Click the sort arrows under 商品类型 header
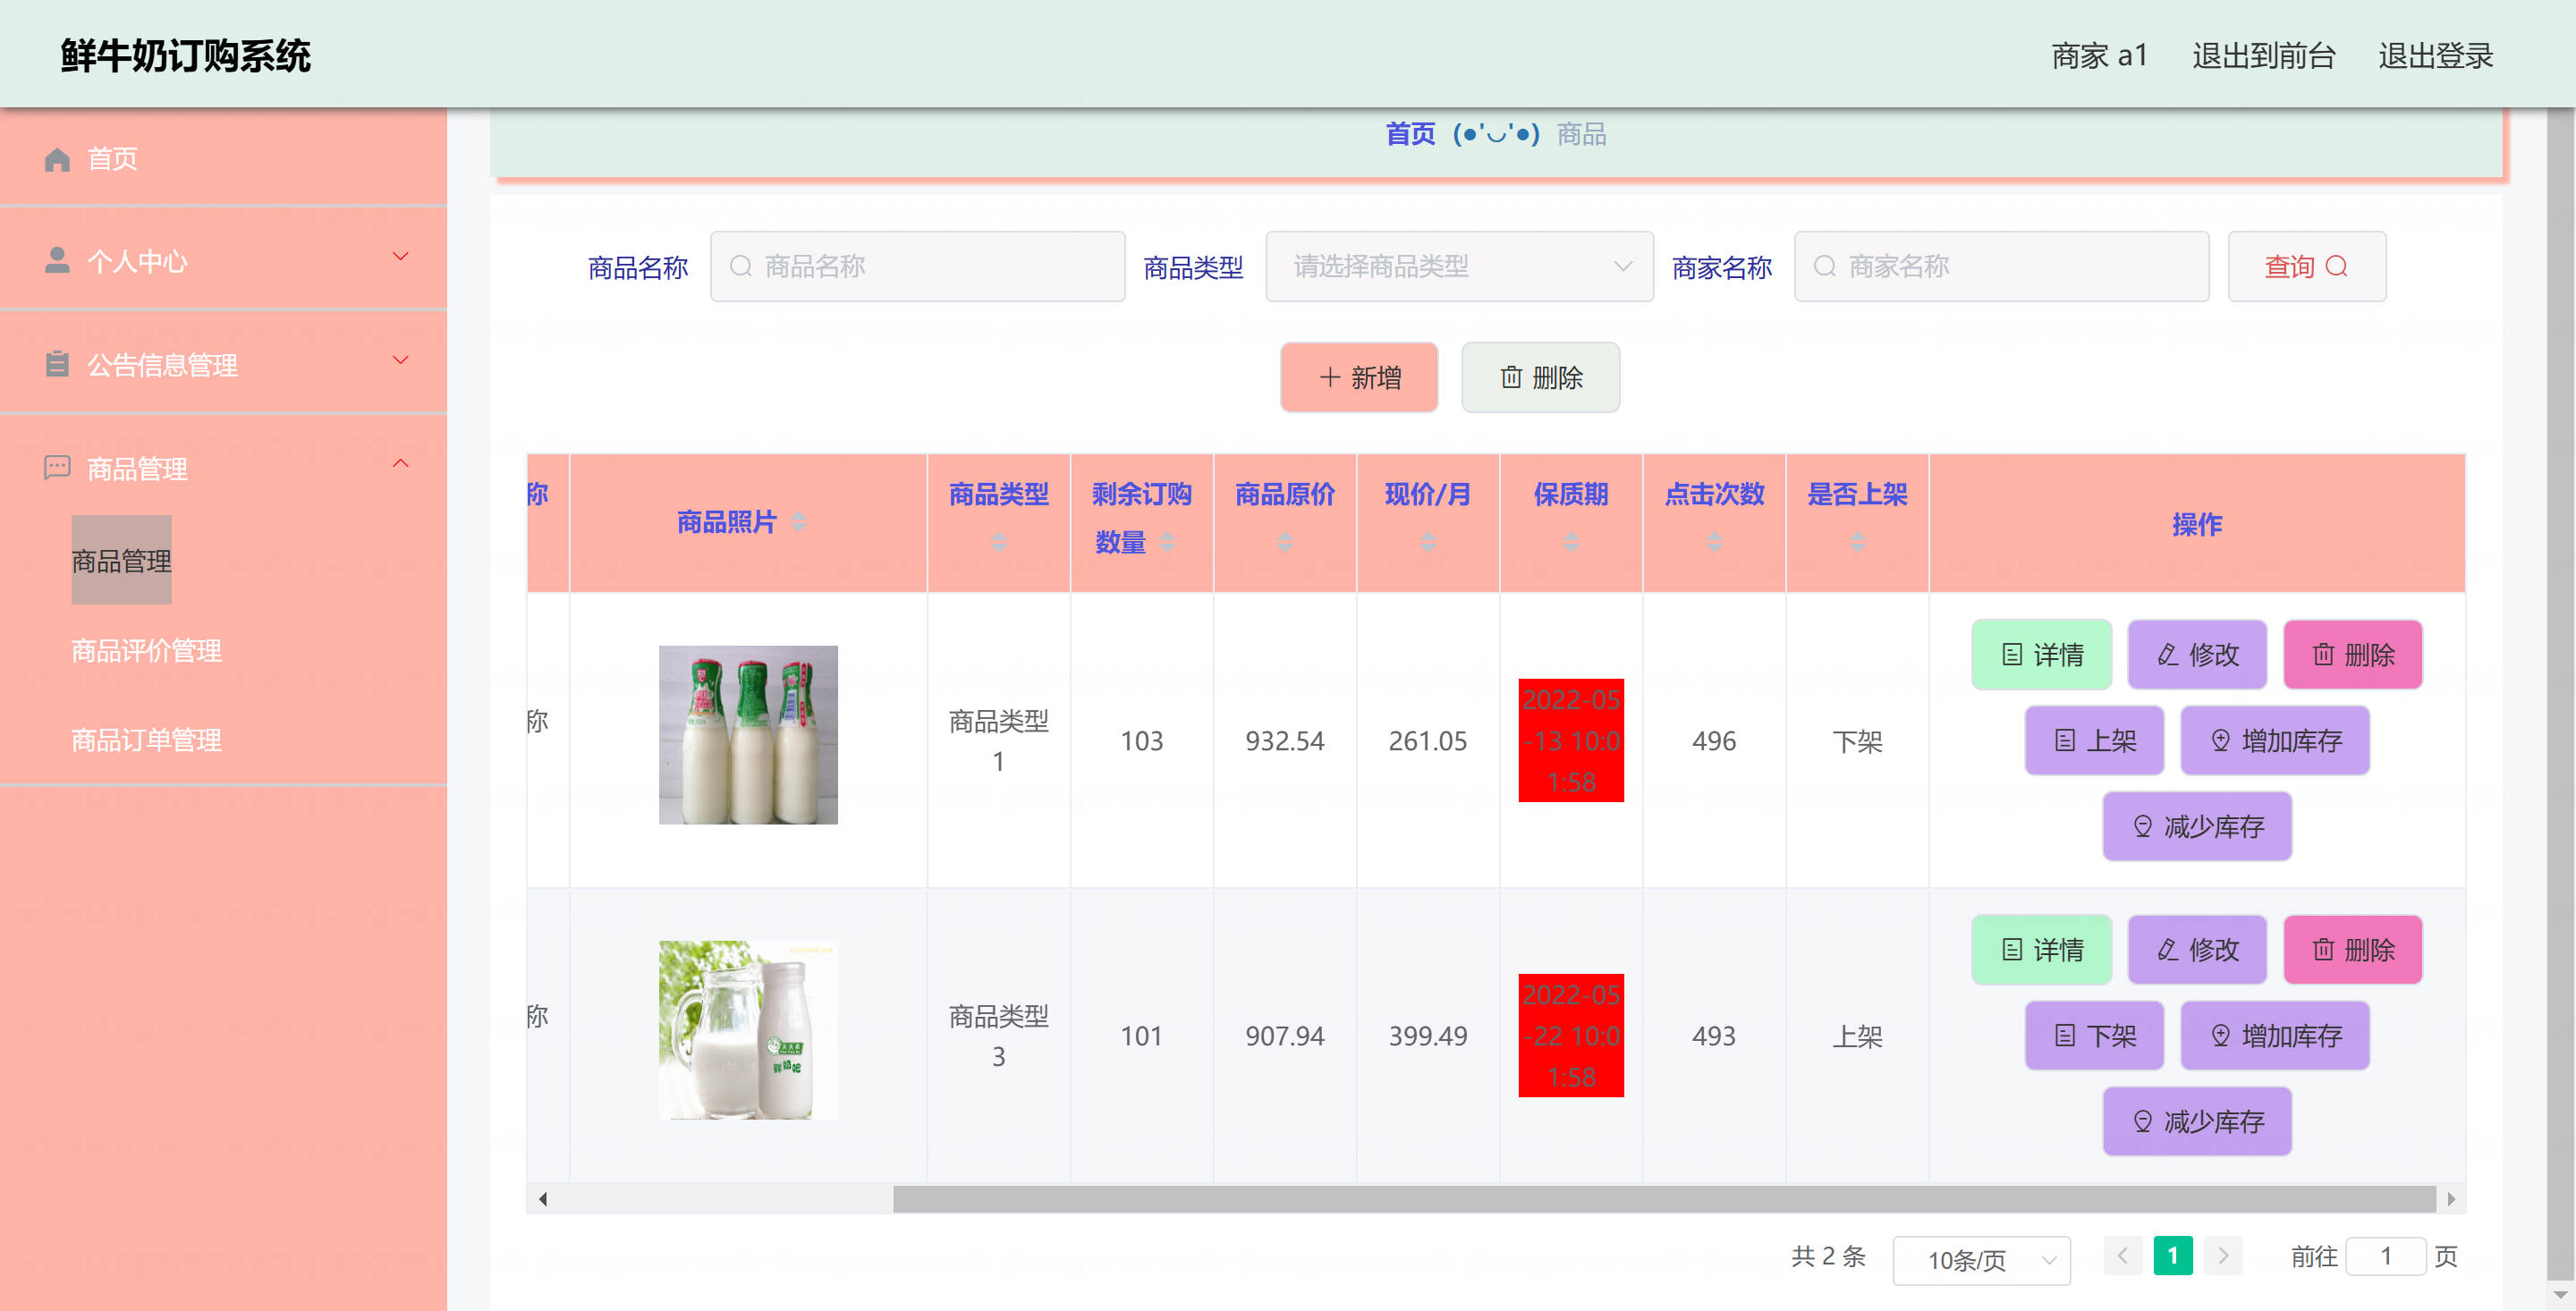The height and width of the screenshot is (1311, 2576). 998,542
